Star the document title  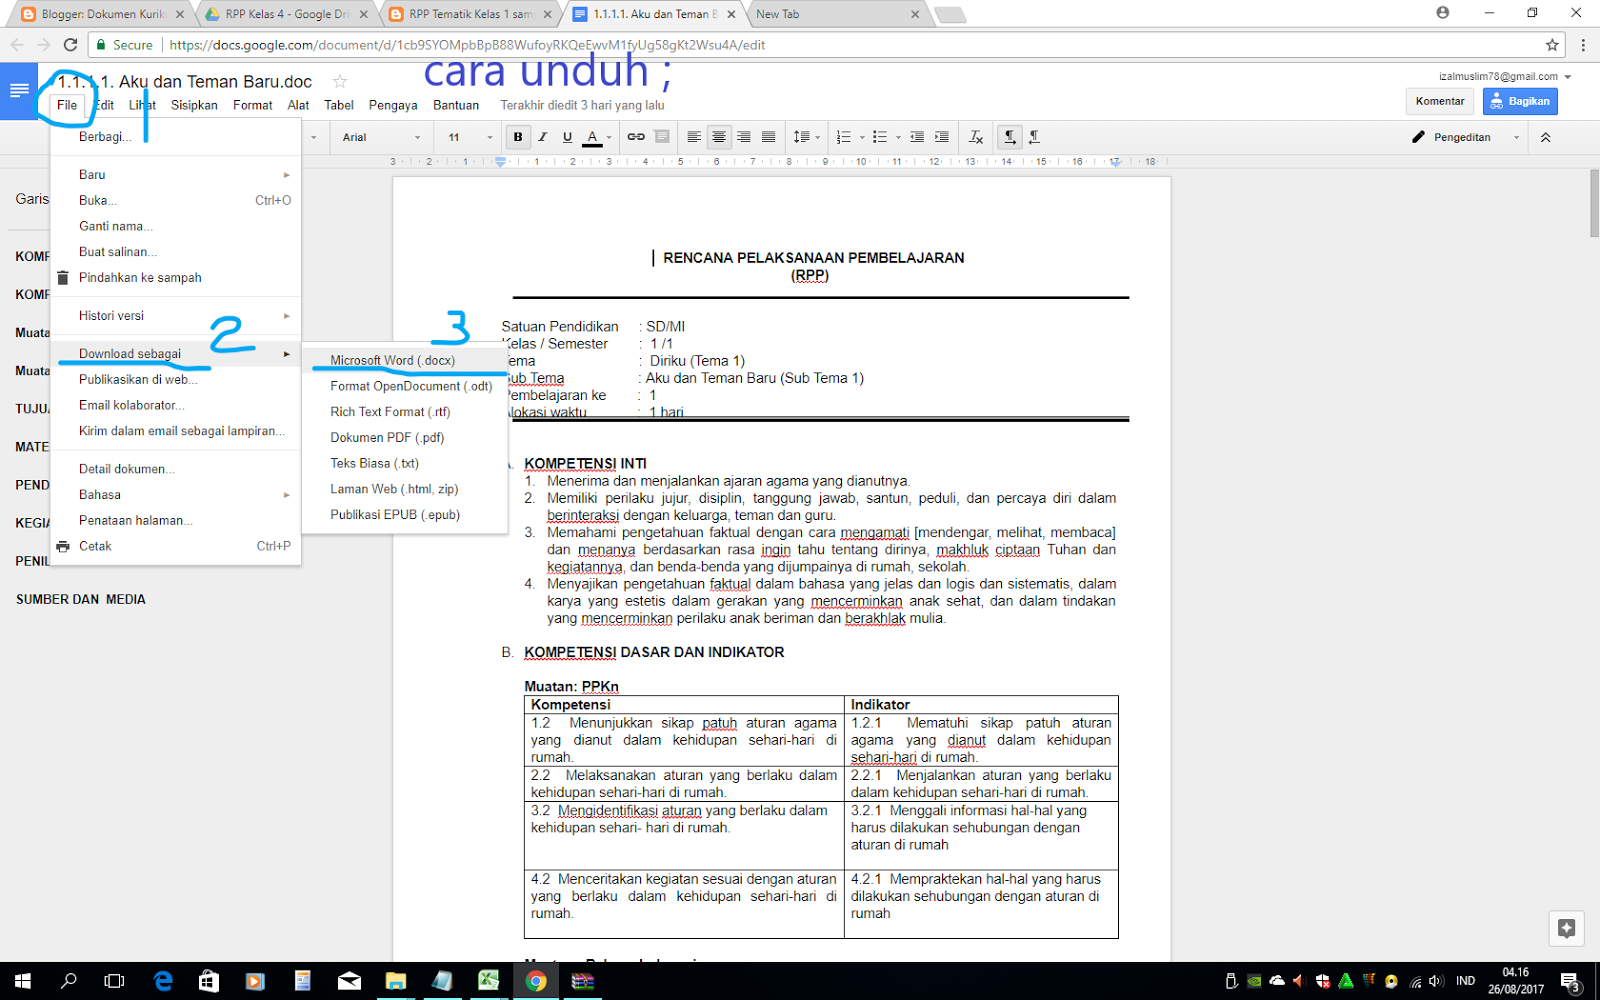tap(340, 81)
